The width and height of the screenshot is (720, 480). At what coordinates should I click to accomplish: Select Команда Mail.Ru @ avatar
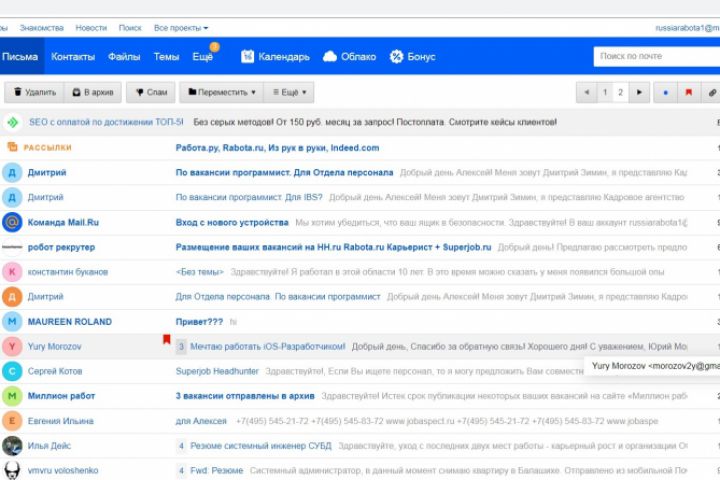coord(12,222)
